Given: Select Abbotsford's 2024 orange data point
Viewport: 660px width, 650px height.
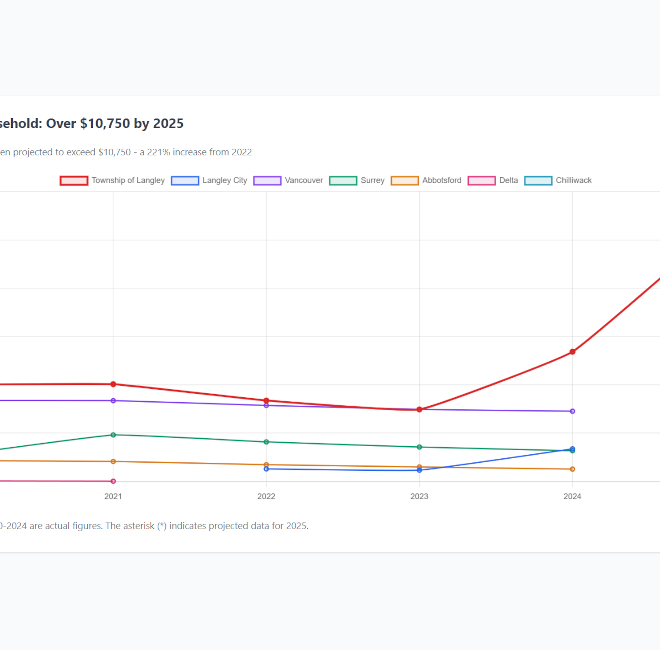Looking at the screenshot, I should [x=572, y=469].
